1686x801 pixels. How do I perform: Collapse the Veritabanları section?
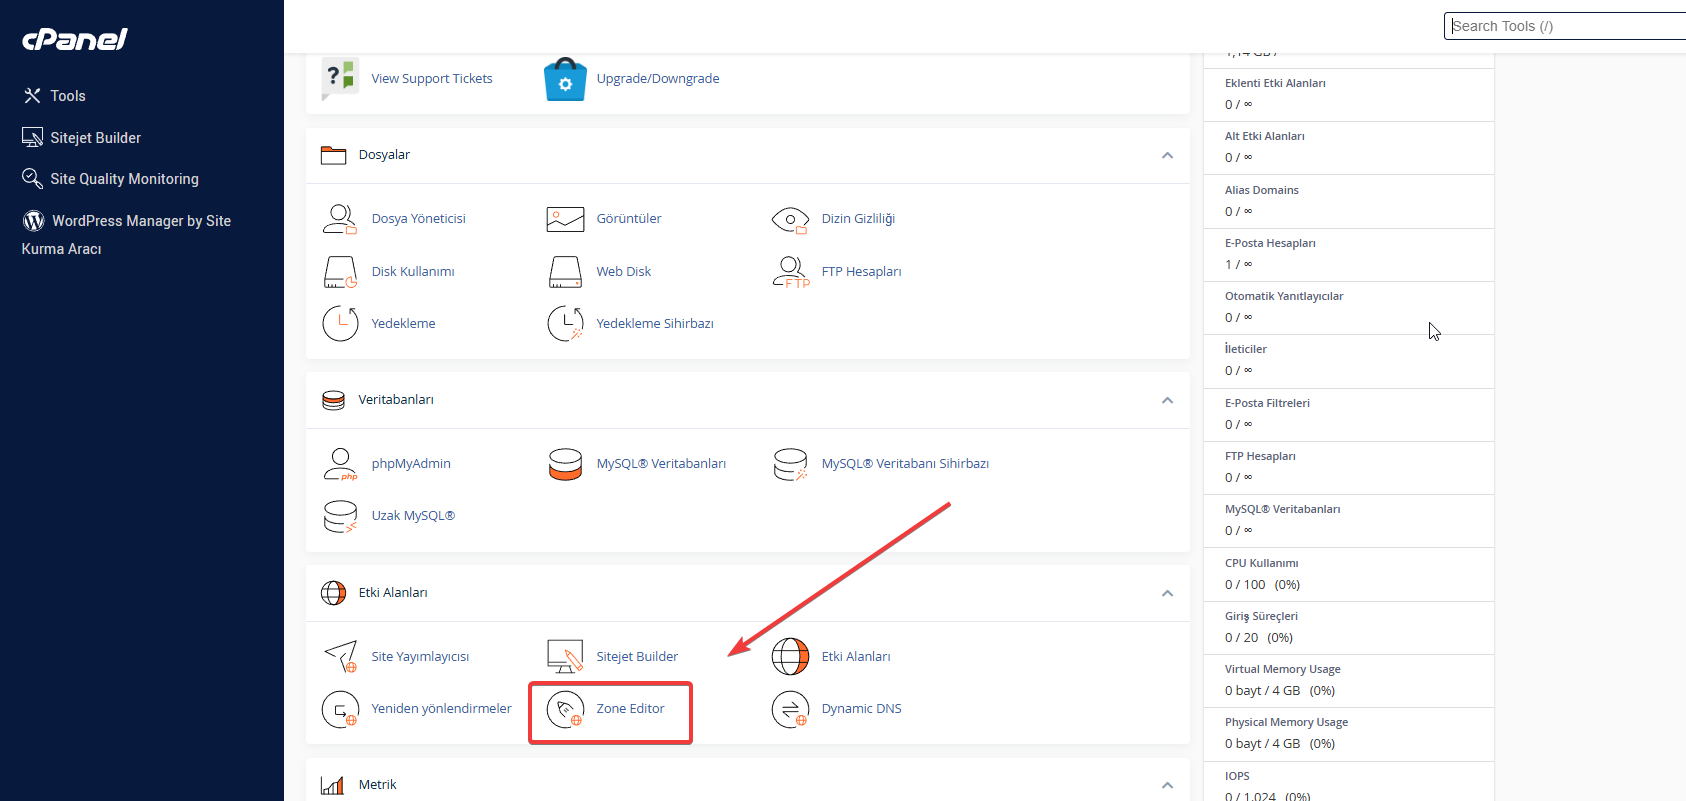[x=1167, y=400]
